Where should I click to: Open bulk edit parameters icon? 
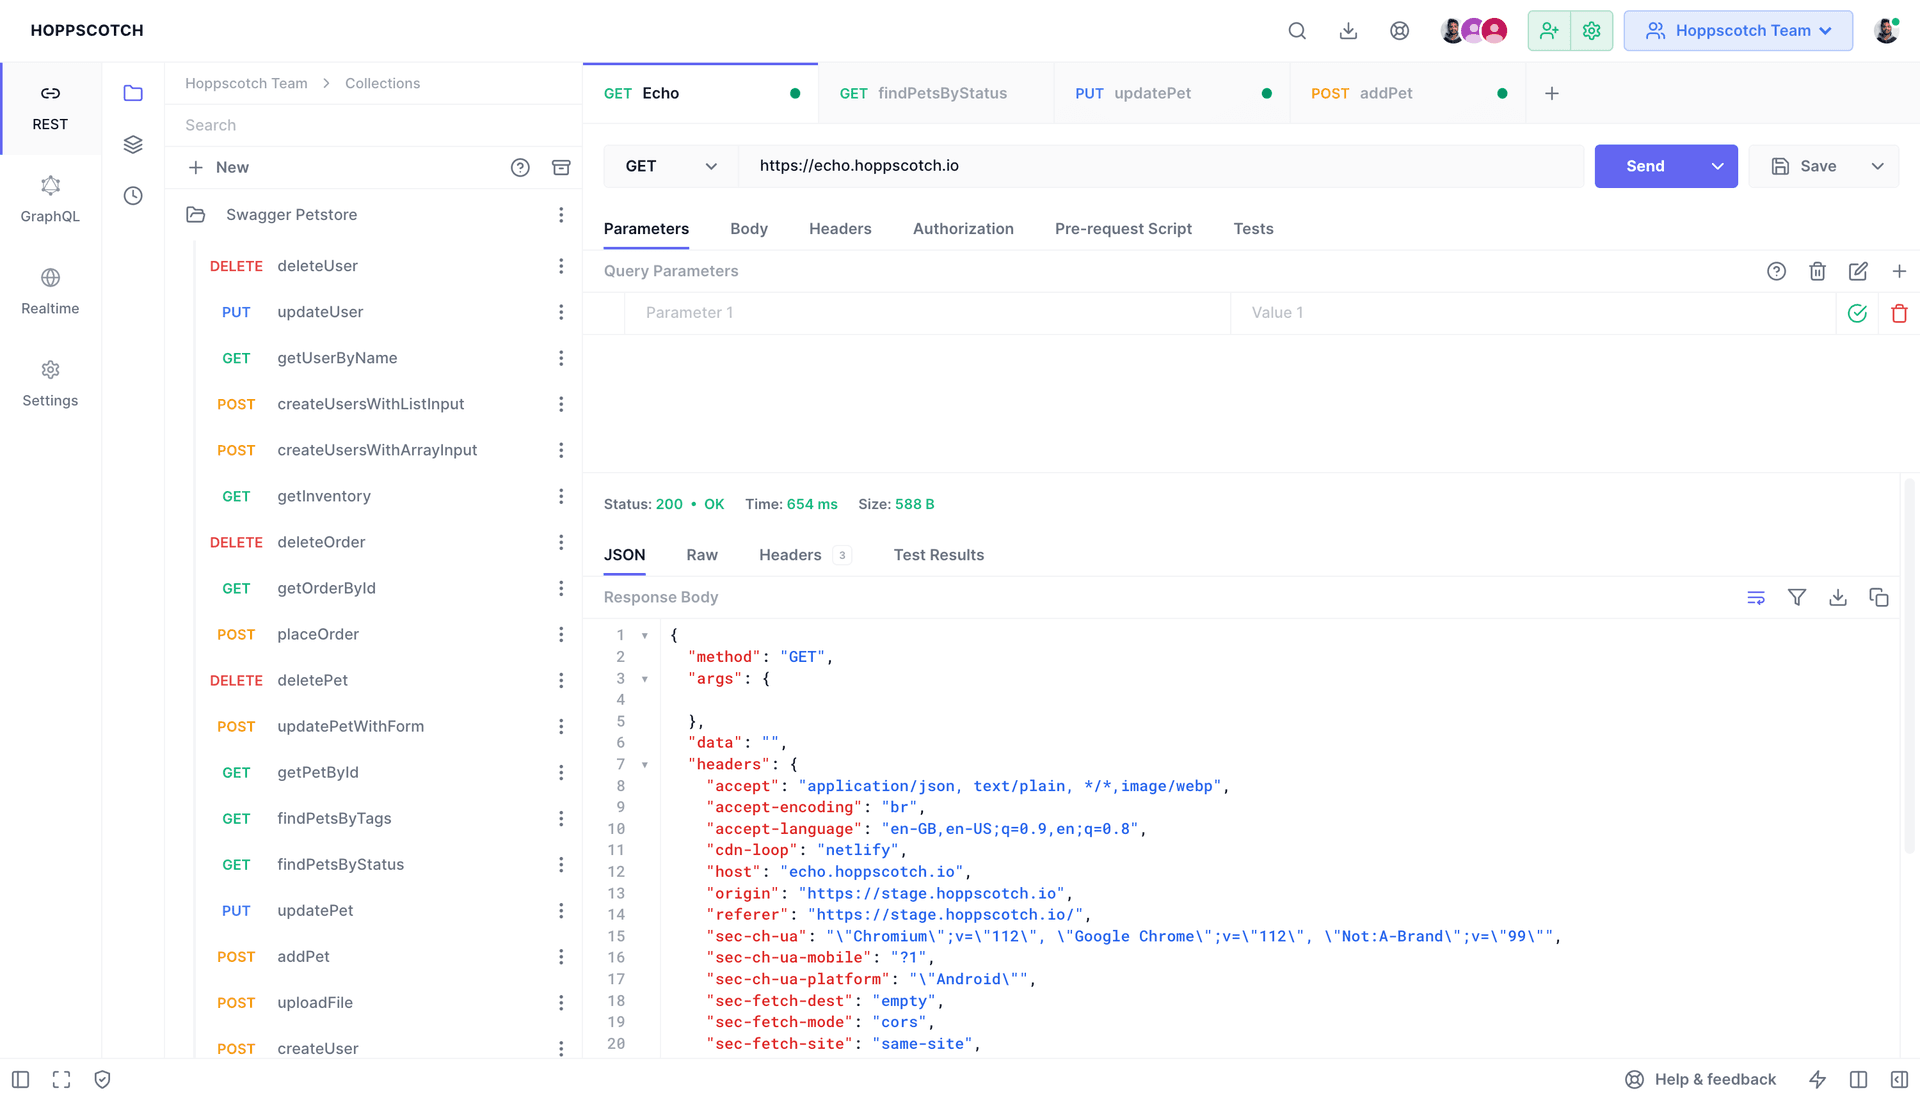tap(1858, 271)
